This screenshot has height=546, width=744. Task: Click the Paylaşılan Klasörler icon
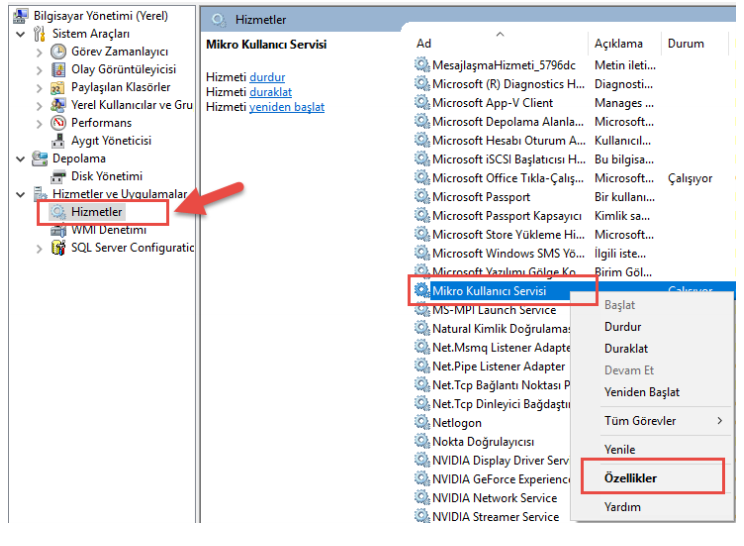pyautogui.click(x=59, y=87)
